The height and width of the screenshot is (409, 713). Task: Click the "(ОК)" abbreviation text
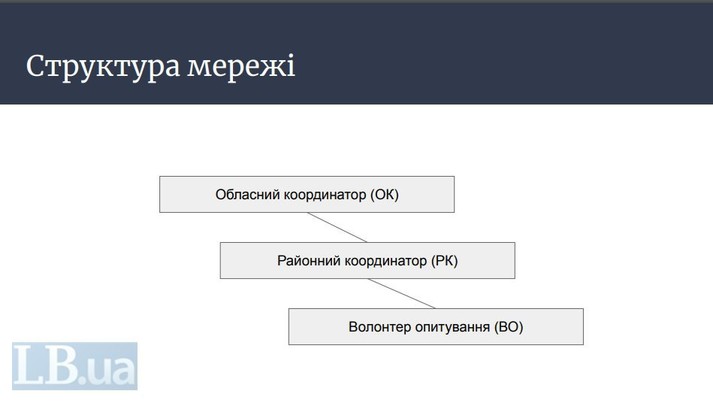(x=384, y=195)
